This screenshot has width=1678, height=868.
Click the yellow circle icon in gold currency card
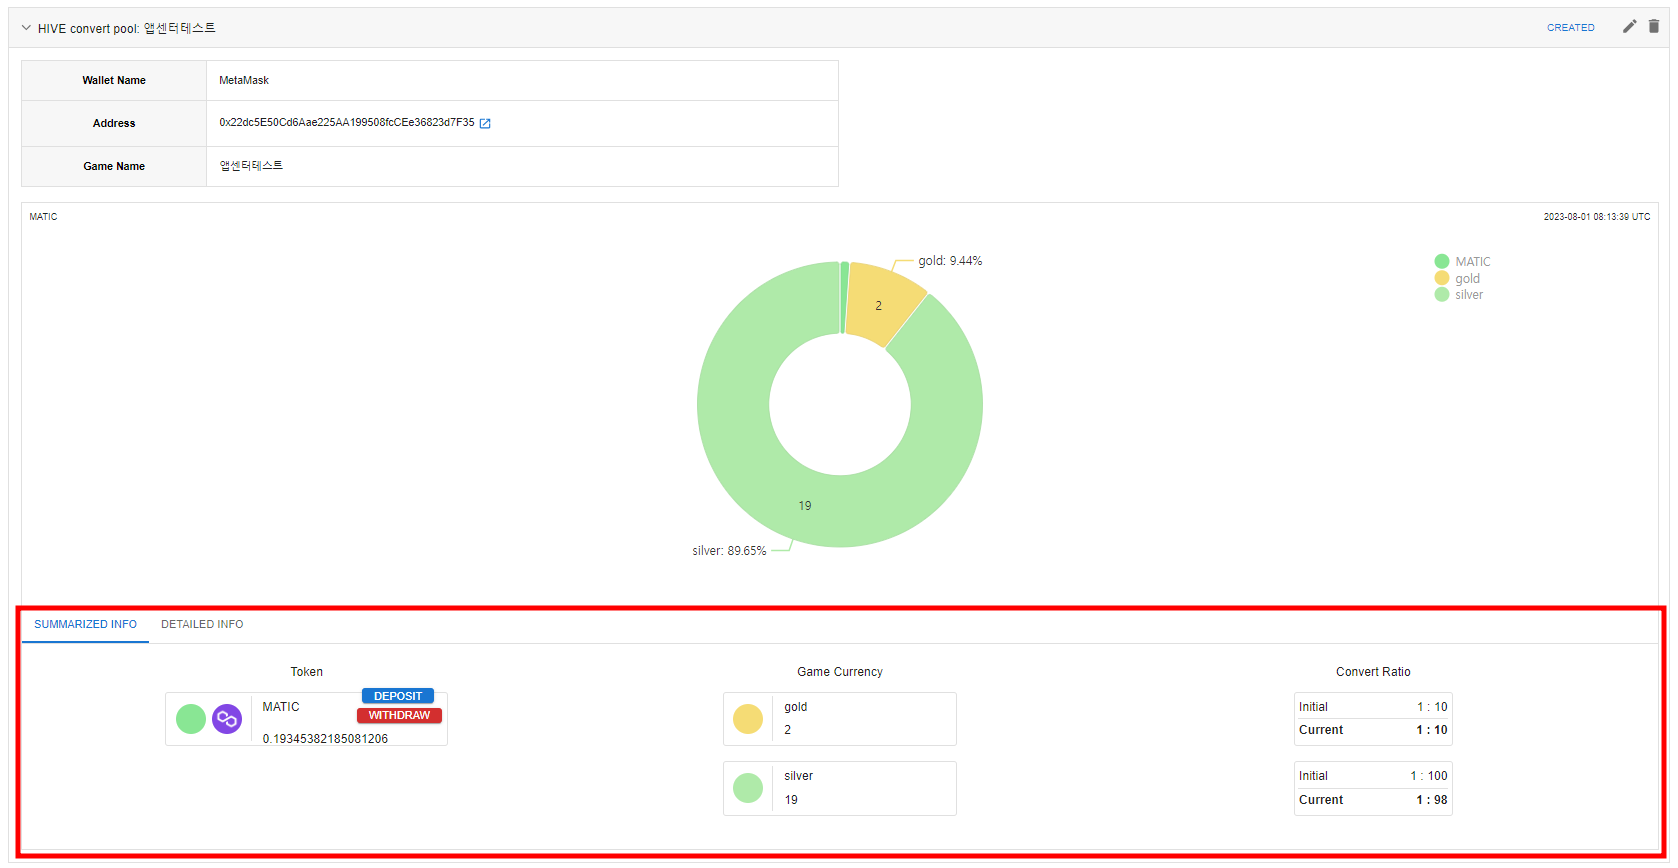748,719
